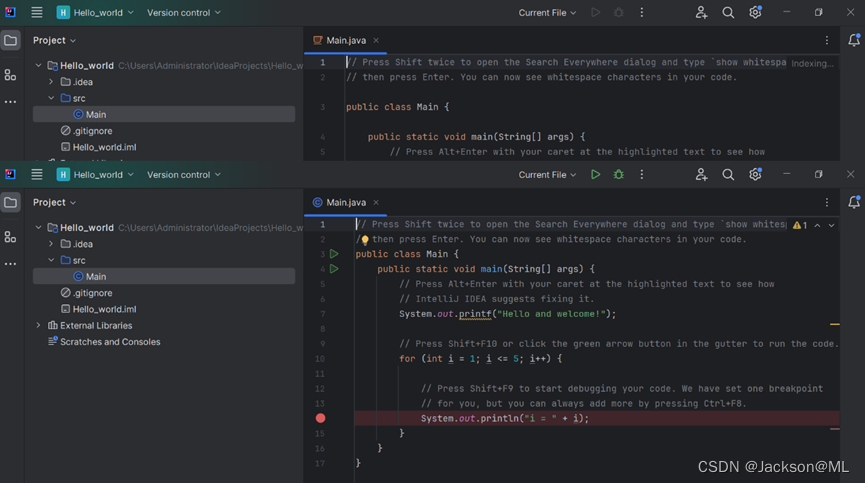Open Current File dropdown in lower window

tap(547, 174)
